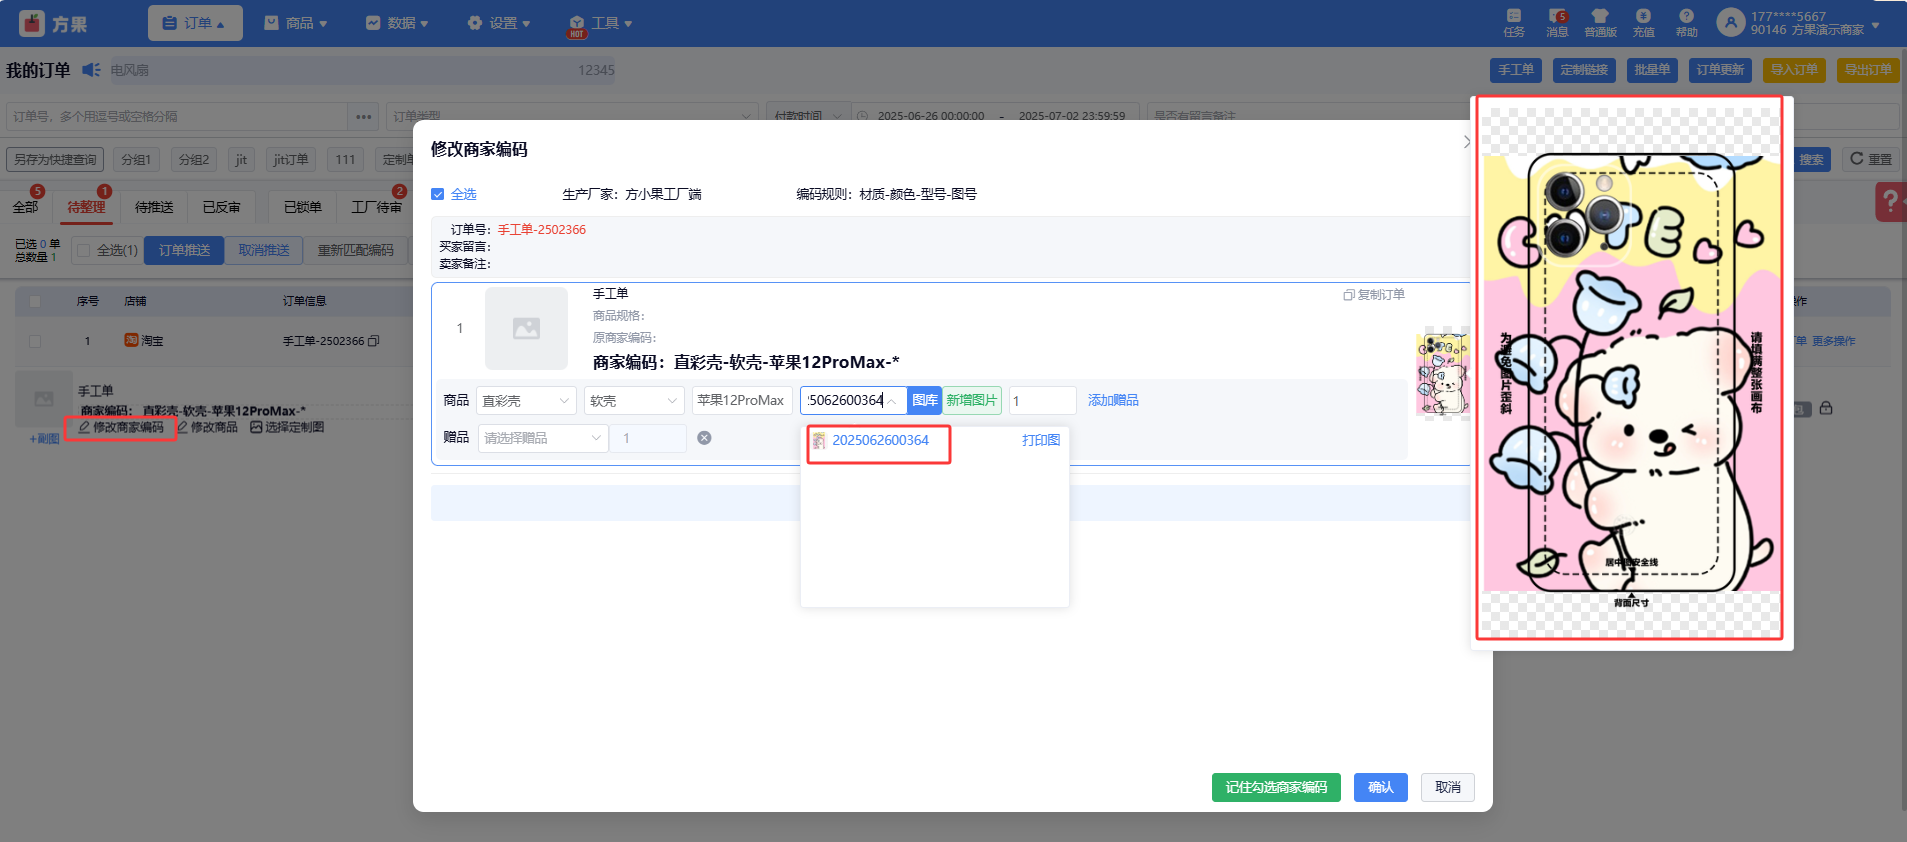Image resolution: width=1907 pixels, height=842 pixels.
Task: Open the 充值 recharge yen icon
Action: [x=1643, y=22]
